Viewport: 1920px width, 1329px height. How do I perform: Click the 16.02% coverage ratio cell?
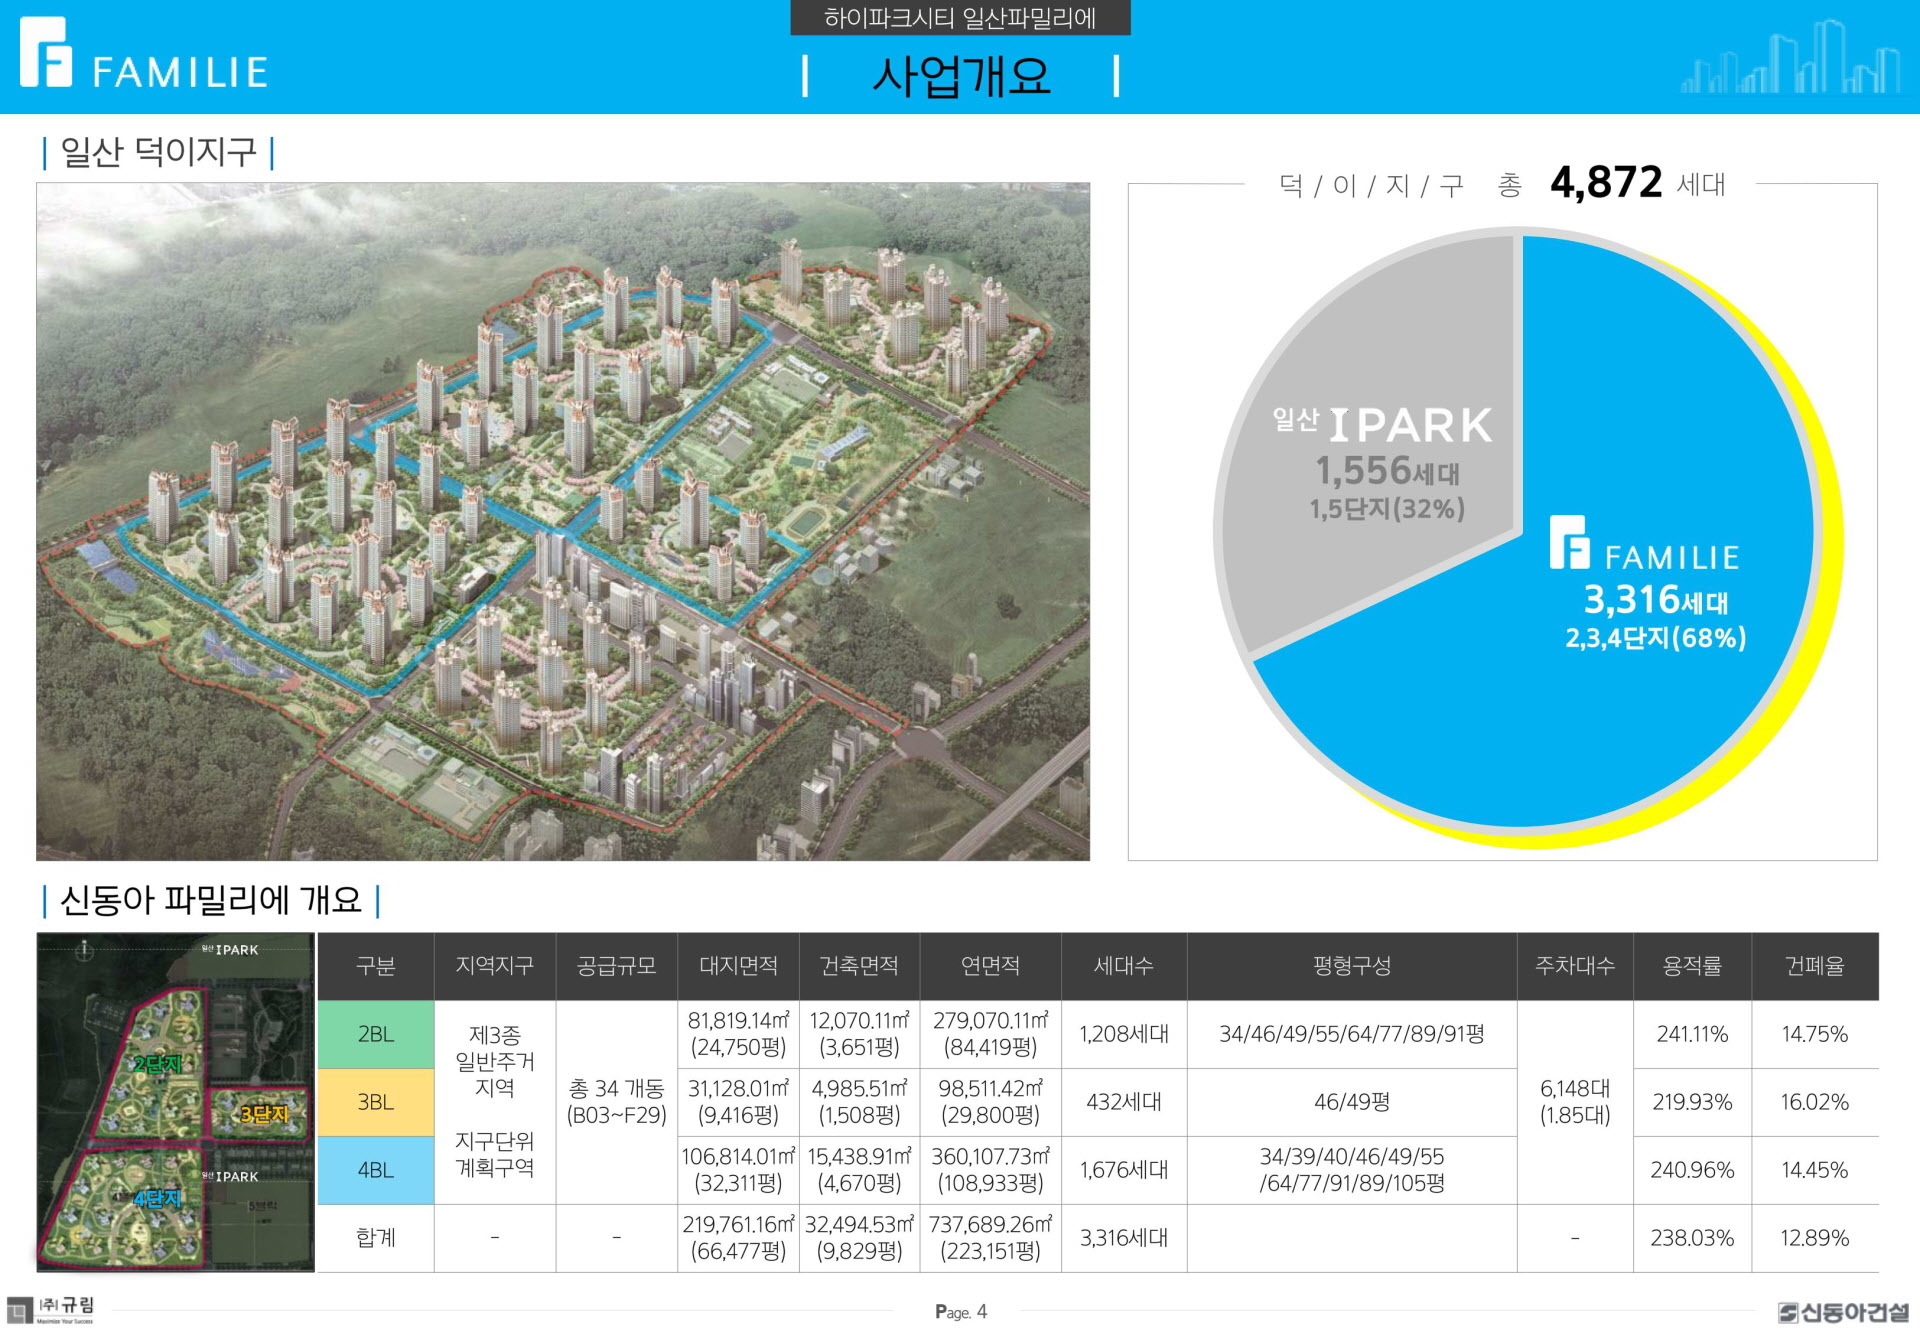1815,1102
